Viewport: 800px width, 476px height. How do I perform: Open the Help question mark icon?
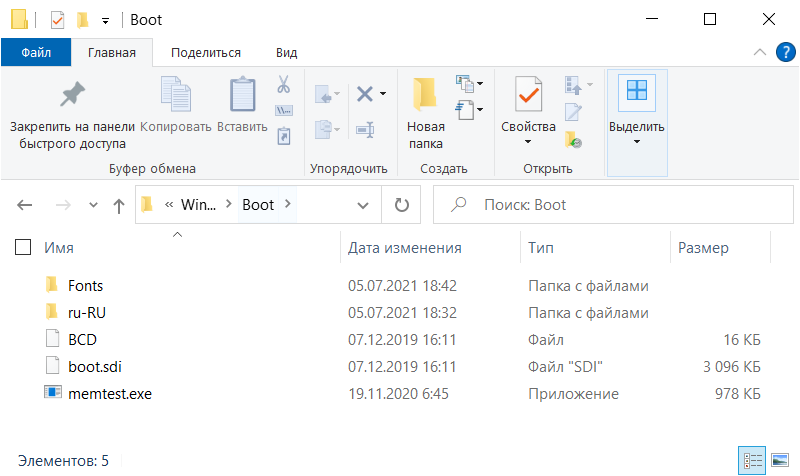(x=786, y=52)
